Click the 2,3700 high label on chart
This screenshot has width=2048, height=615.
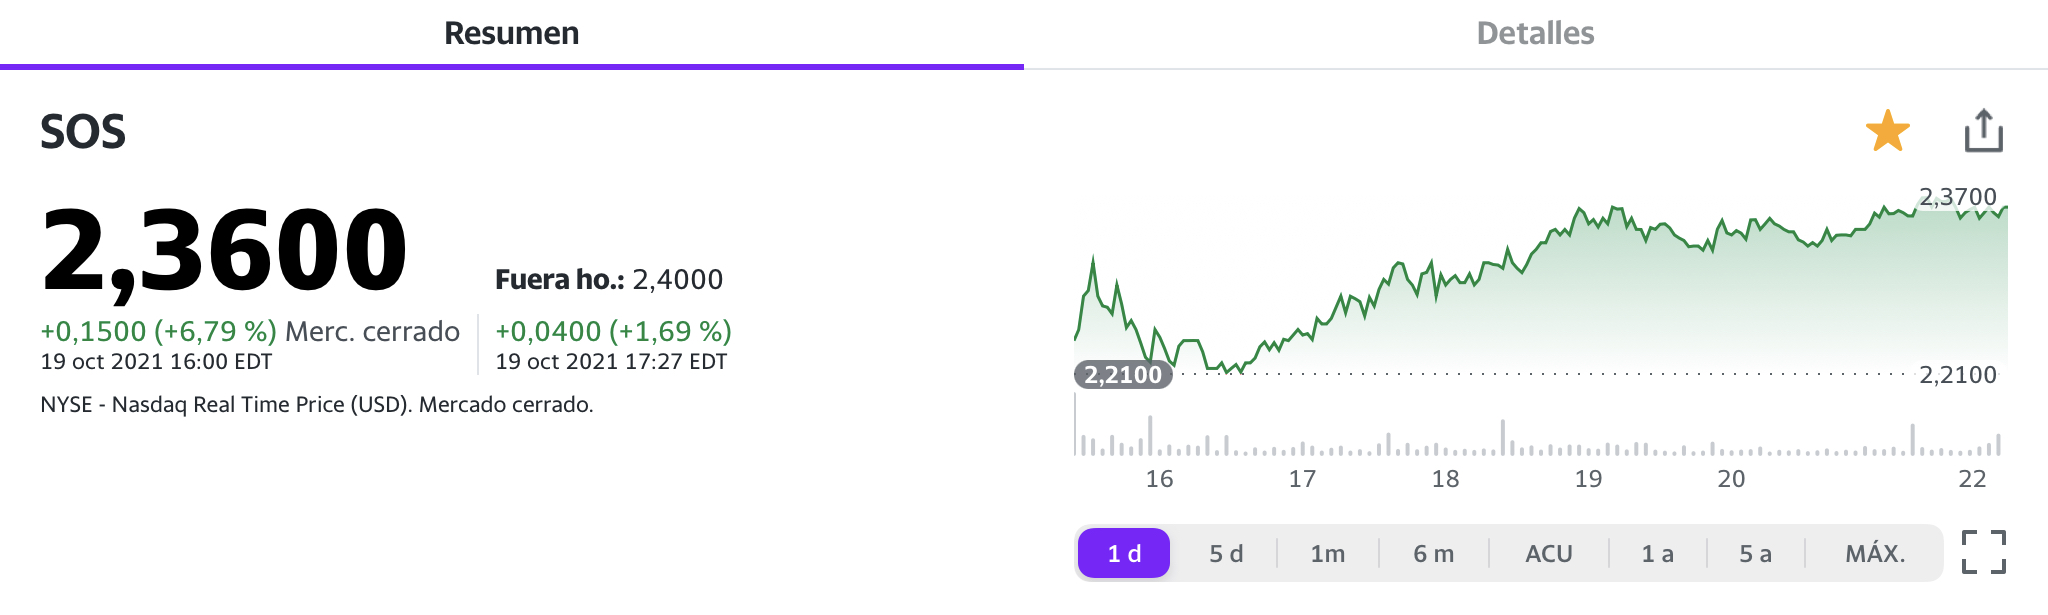coord(1957,197)
